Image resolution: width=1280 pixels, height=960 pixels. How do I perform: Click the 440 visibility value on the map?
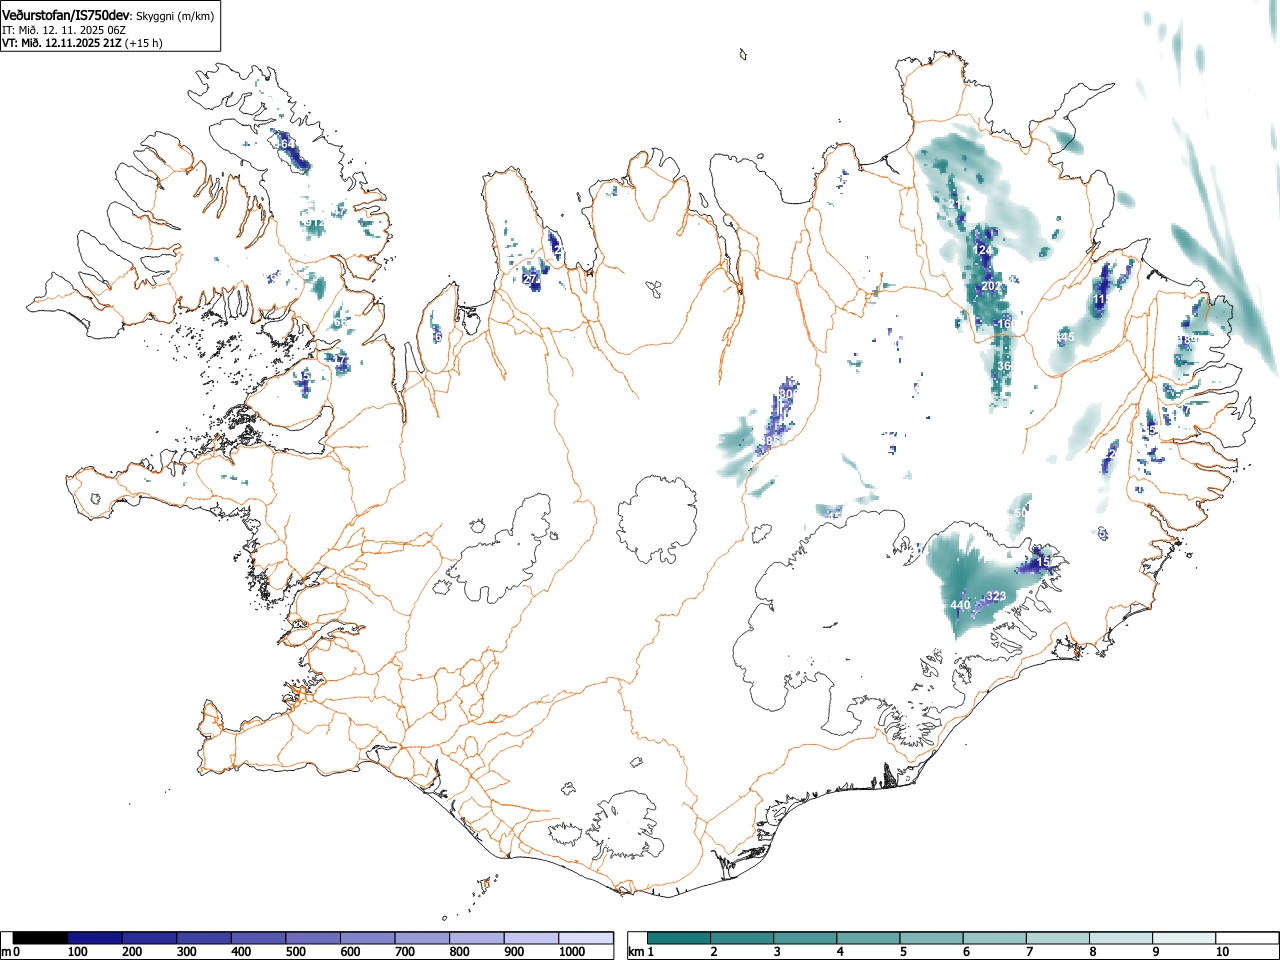click(x=960, y=605)
